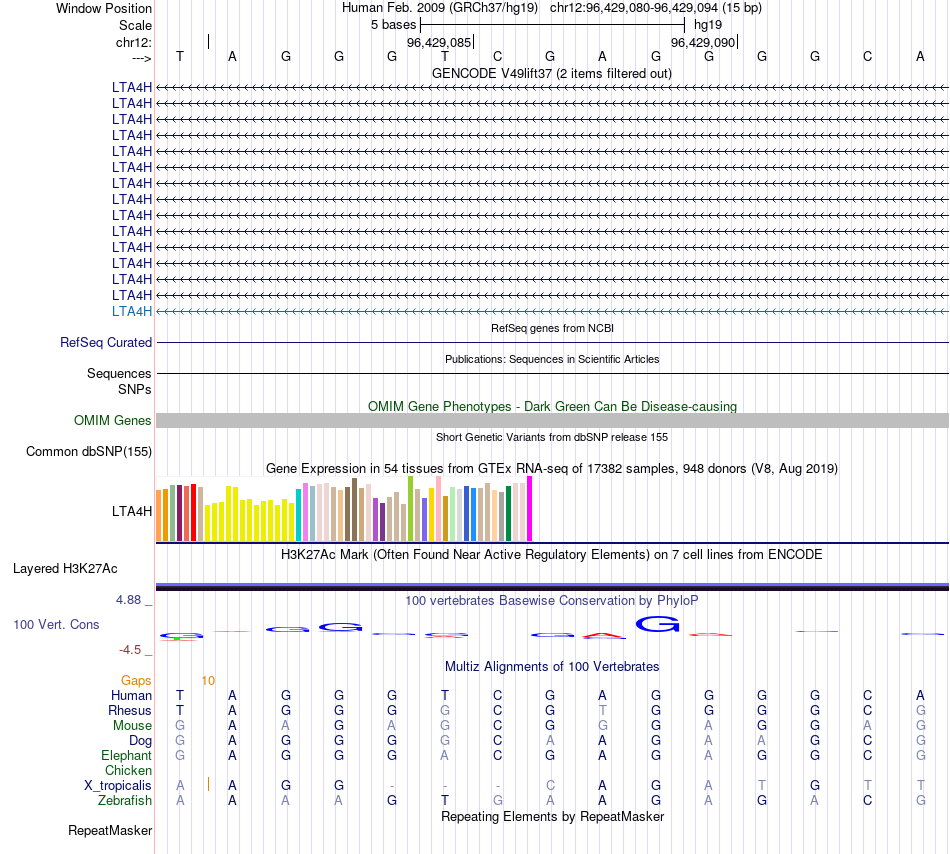
Task: Click the hg19 label beside the scale bar
Action: point(708,25)
